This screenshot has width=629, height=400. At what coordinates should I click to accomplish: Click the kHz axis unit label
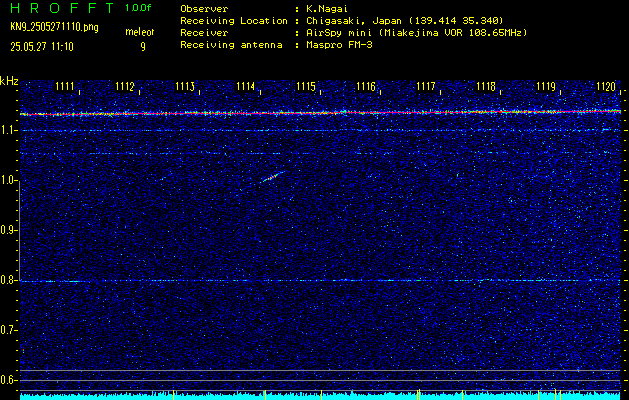(9, 81)
